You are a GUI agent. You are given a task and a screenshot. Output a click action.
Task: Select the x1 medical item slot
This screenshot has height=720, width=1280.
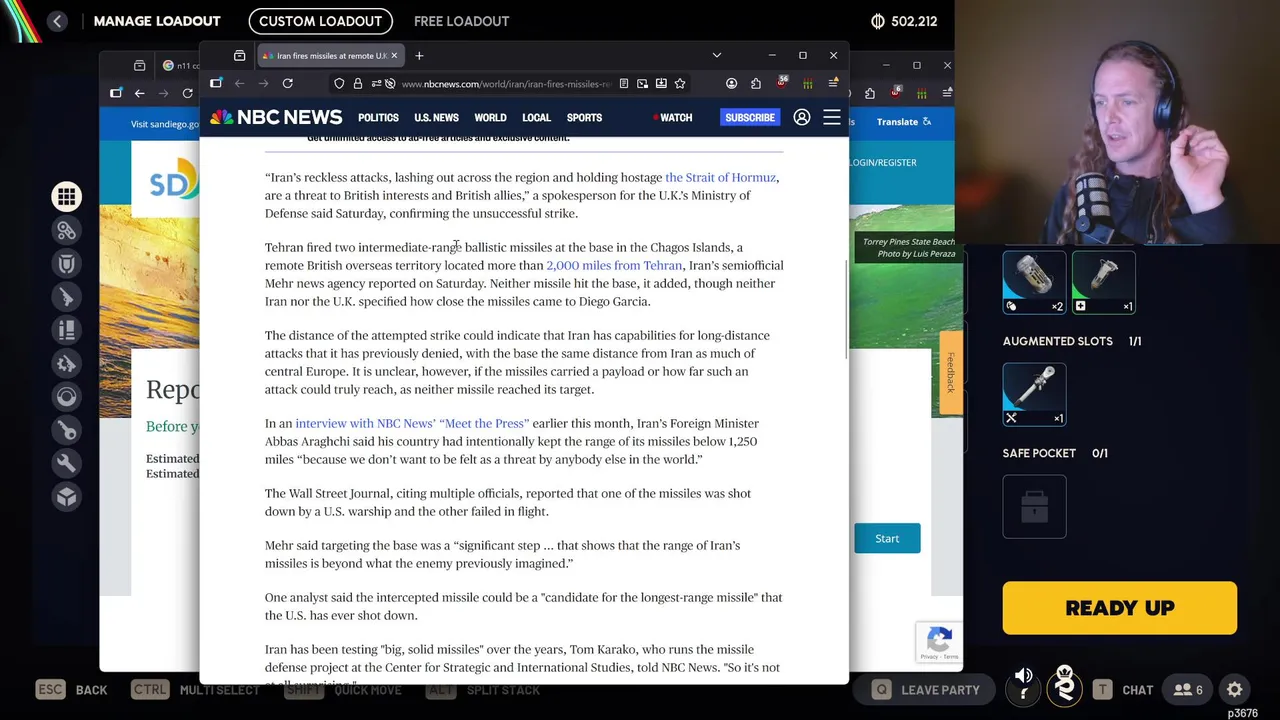point(1103,283)
